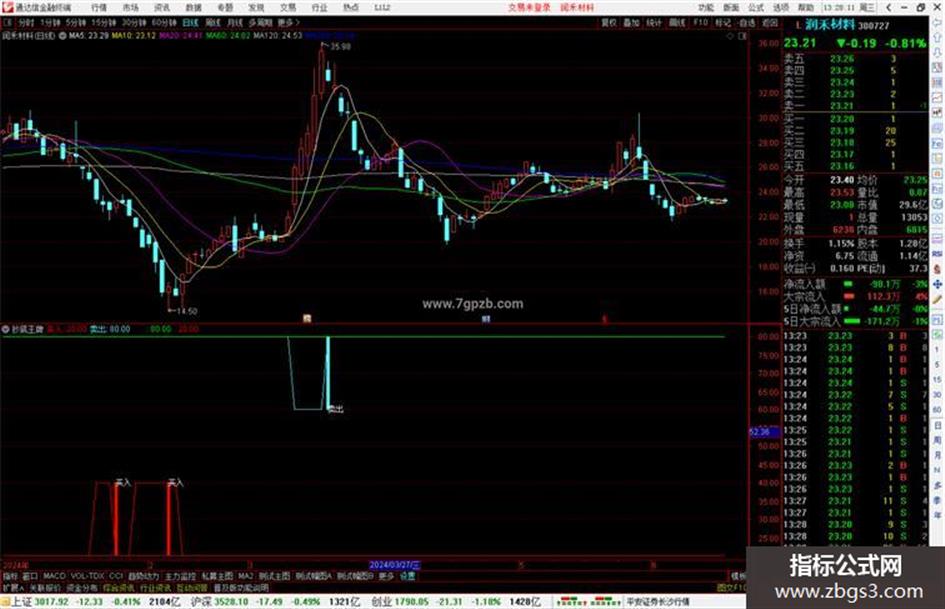The width and height of the screenshot is (945, 609).
Task: Click the pencil icon in right sidebar
Action: point(938,298)
